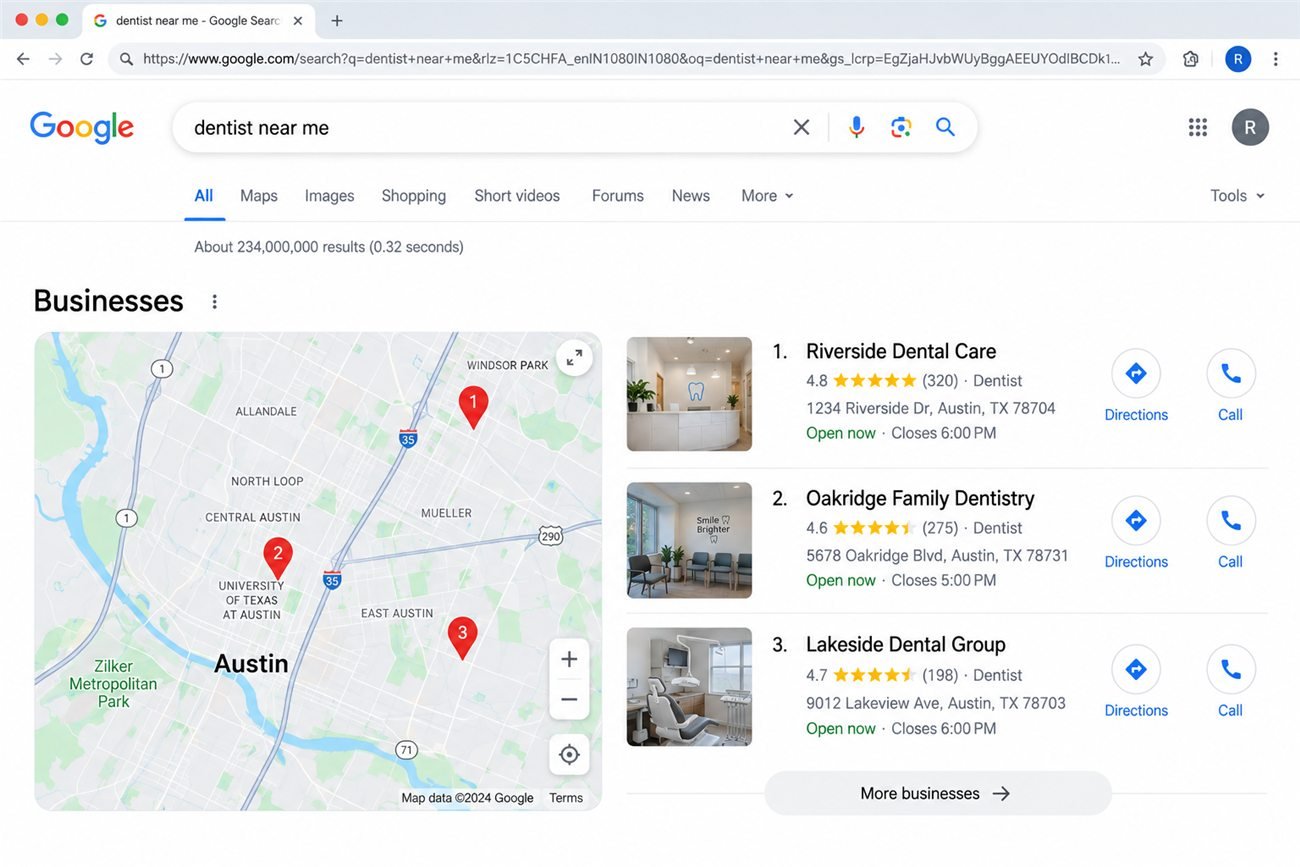Switch to the Maps tab
Viewport: 1300px width, 867px height.
[259, 196]
